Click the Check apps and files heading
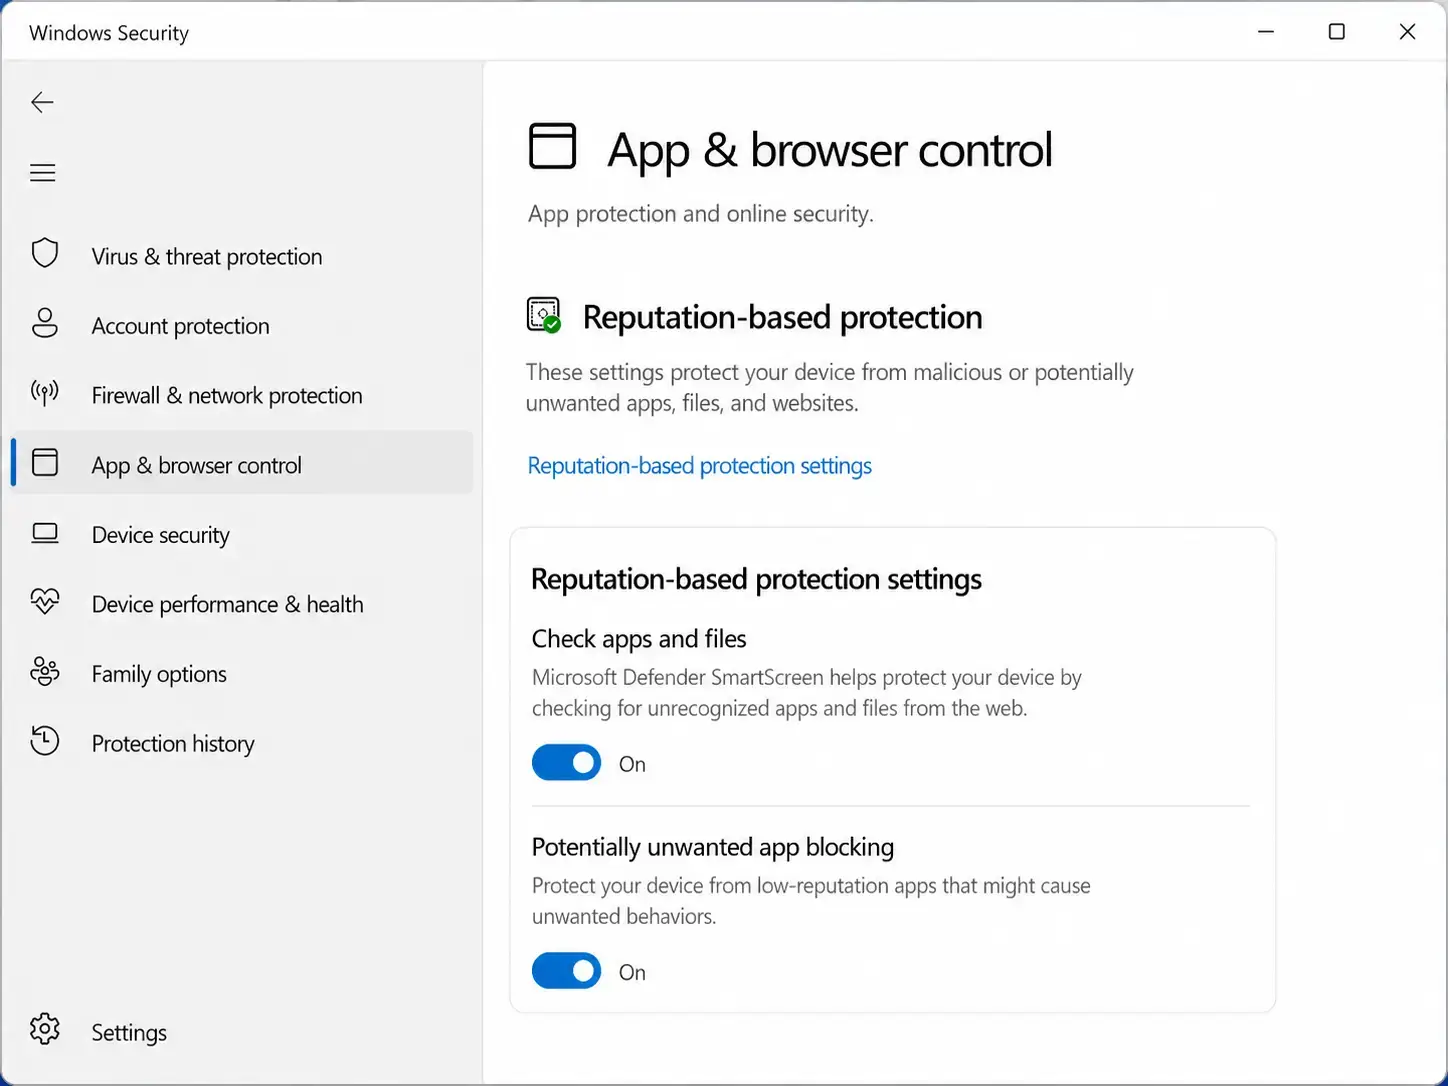This screenshot has width=1448, height=1086. [x=639, y=639]
